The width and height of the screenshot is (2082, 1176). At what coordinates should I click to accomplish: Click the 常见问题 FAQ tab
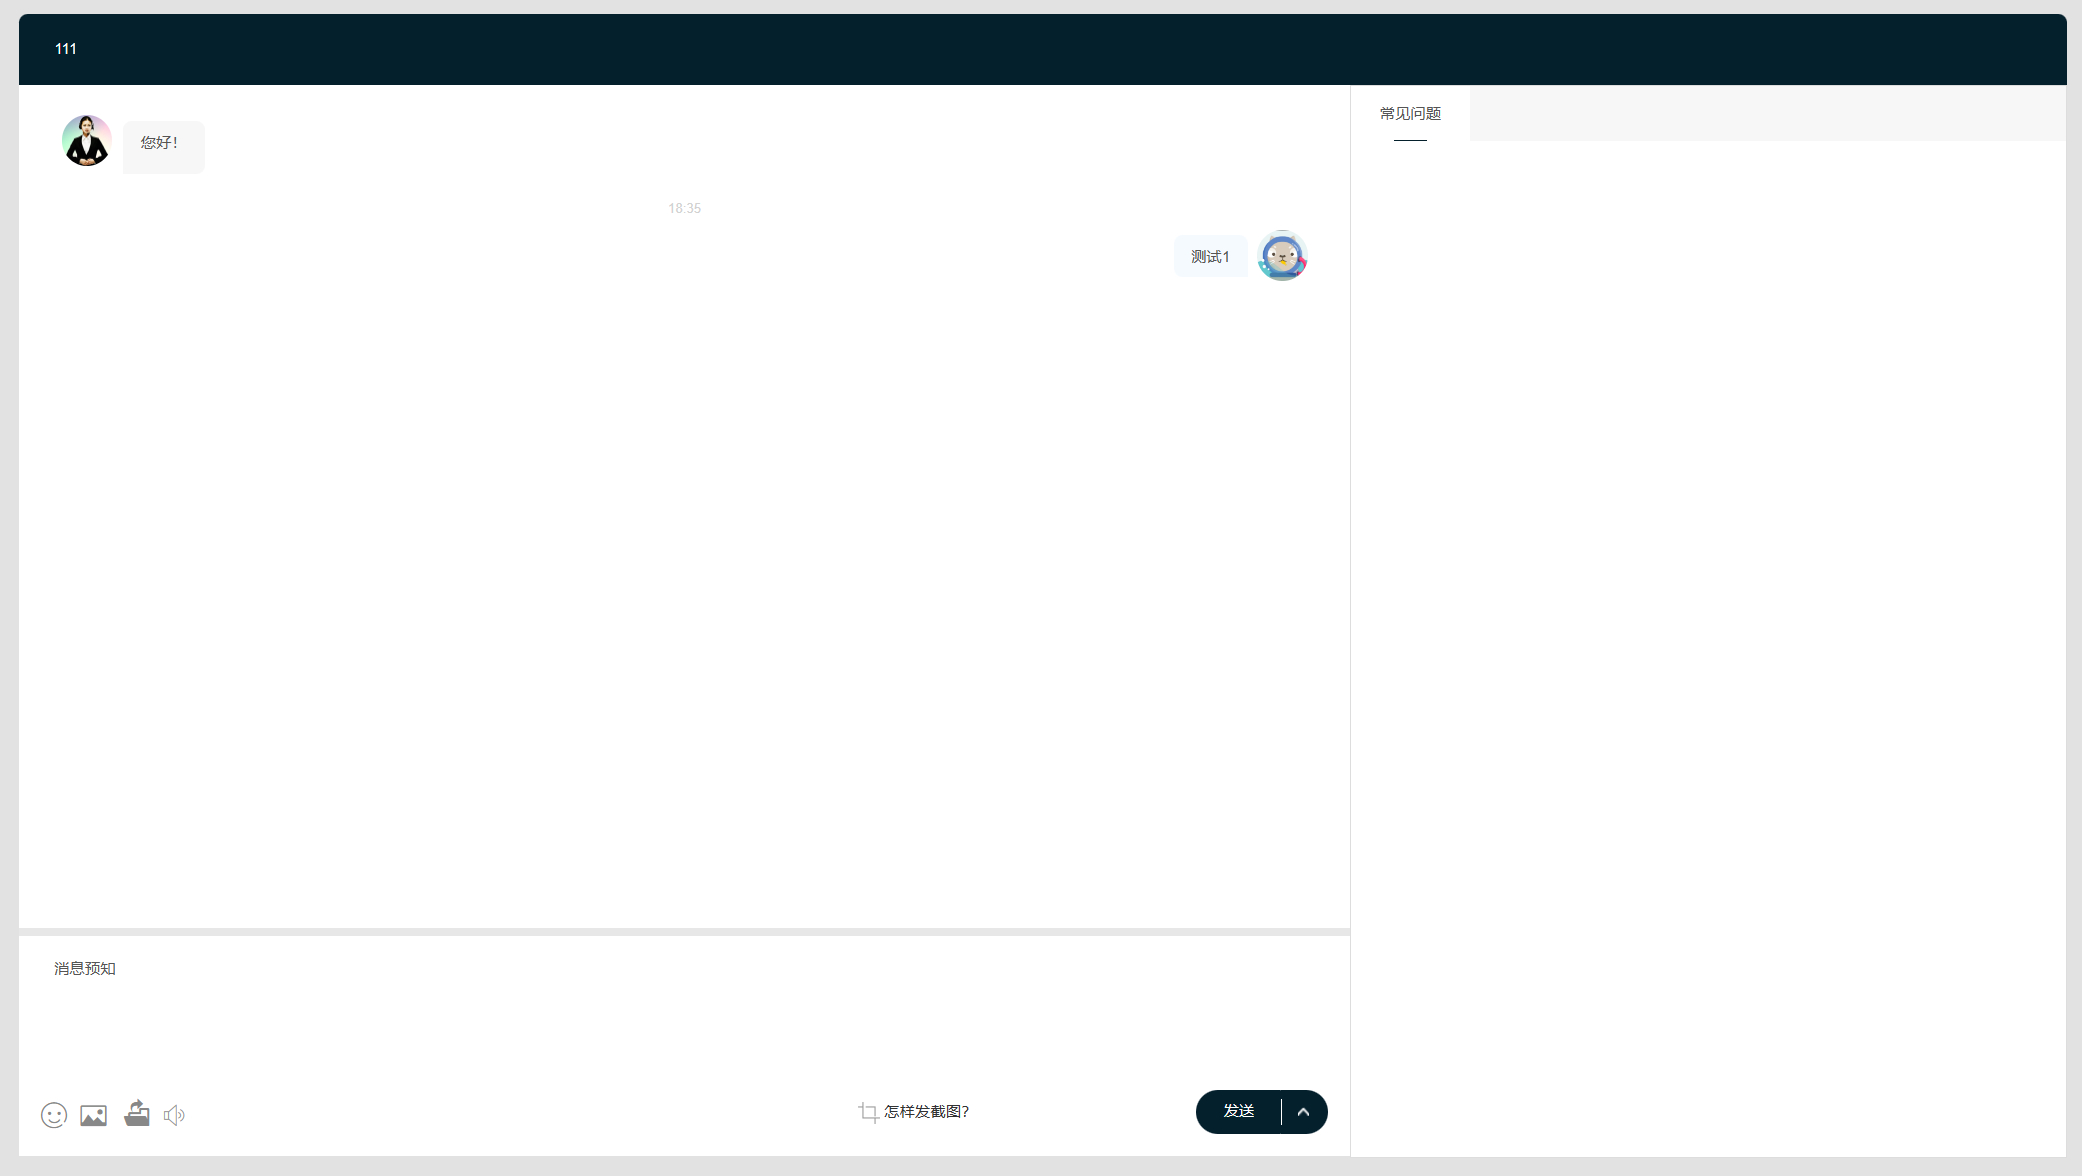click(x=1410, y=113)
